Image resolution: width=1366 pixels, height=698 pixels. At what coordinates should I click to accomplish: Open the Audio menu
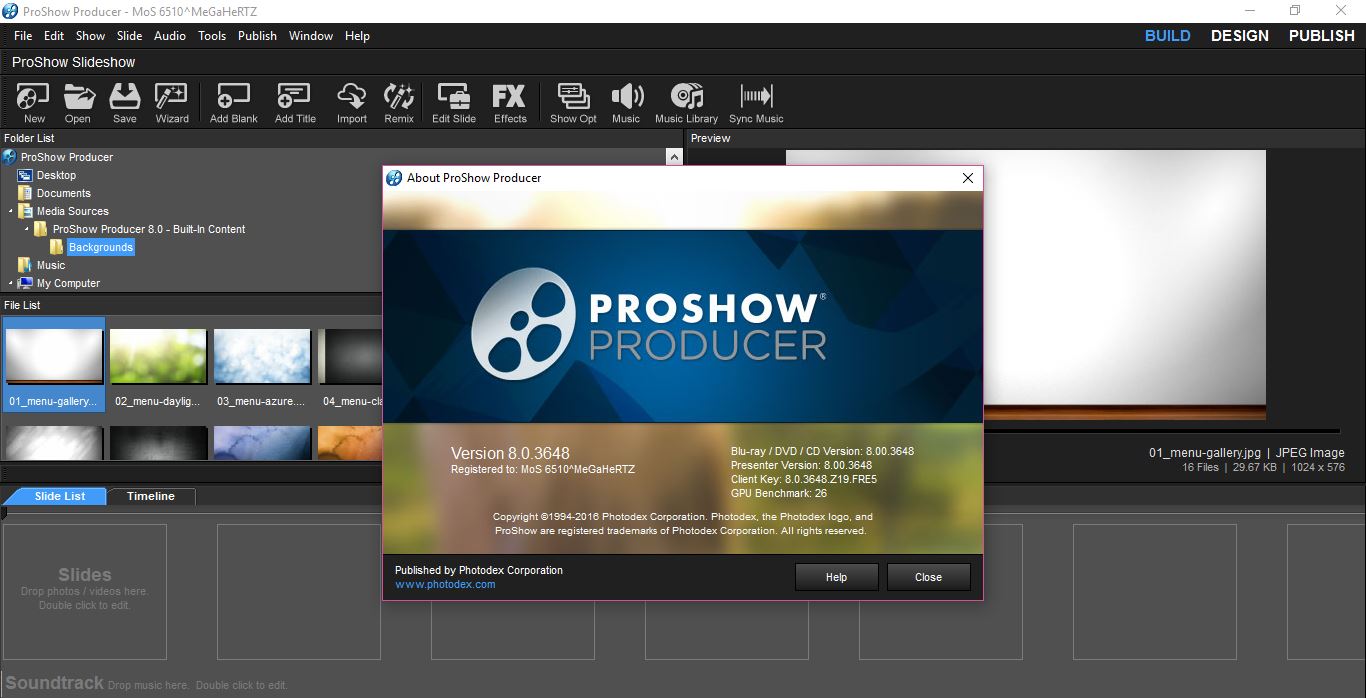(x=170, y=36)
